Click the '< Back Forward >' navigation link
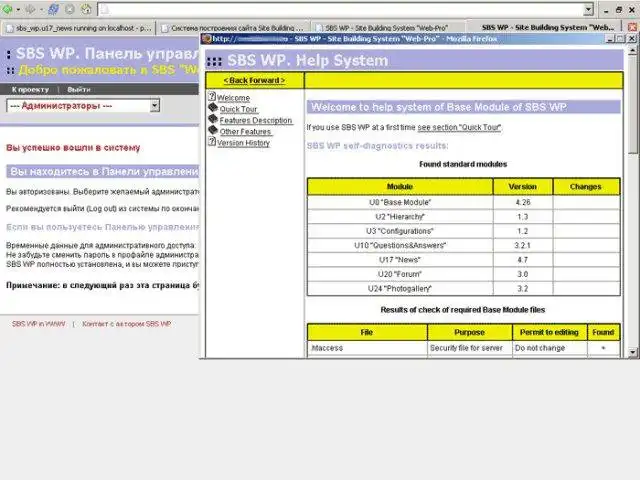 254,80
